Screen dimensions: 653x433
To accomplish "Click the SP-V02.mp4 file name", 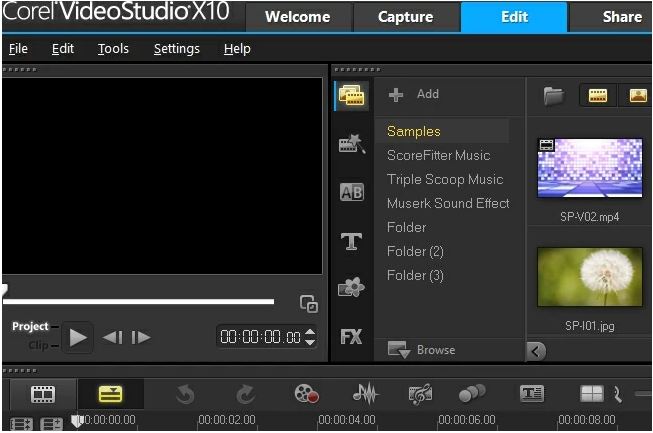I will point(589,217).
